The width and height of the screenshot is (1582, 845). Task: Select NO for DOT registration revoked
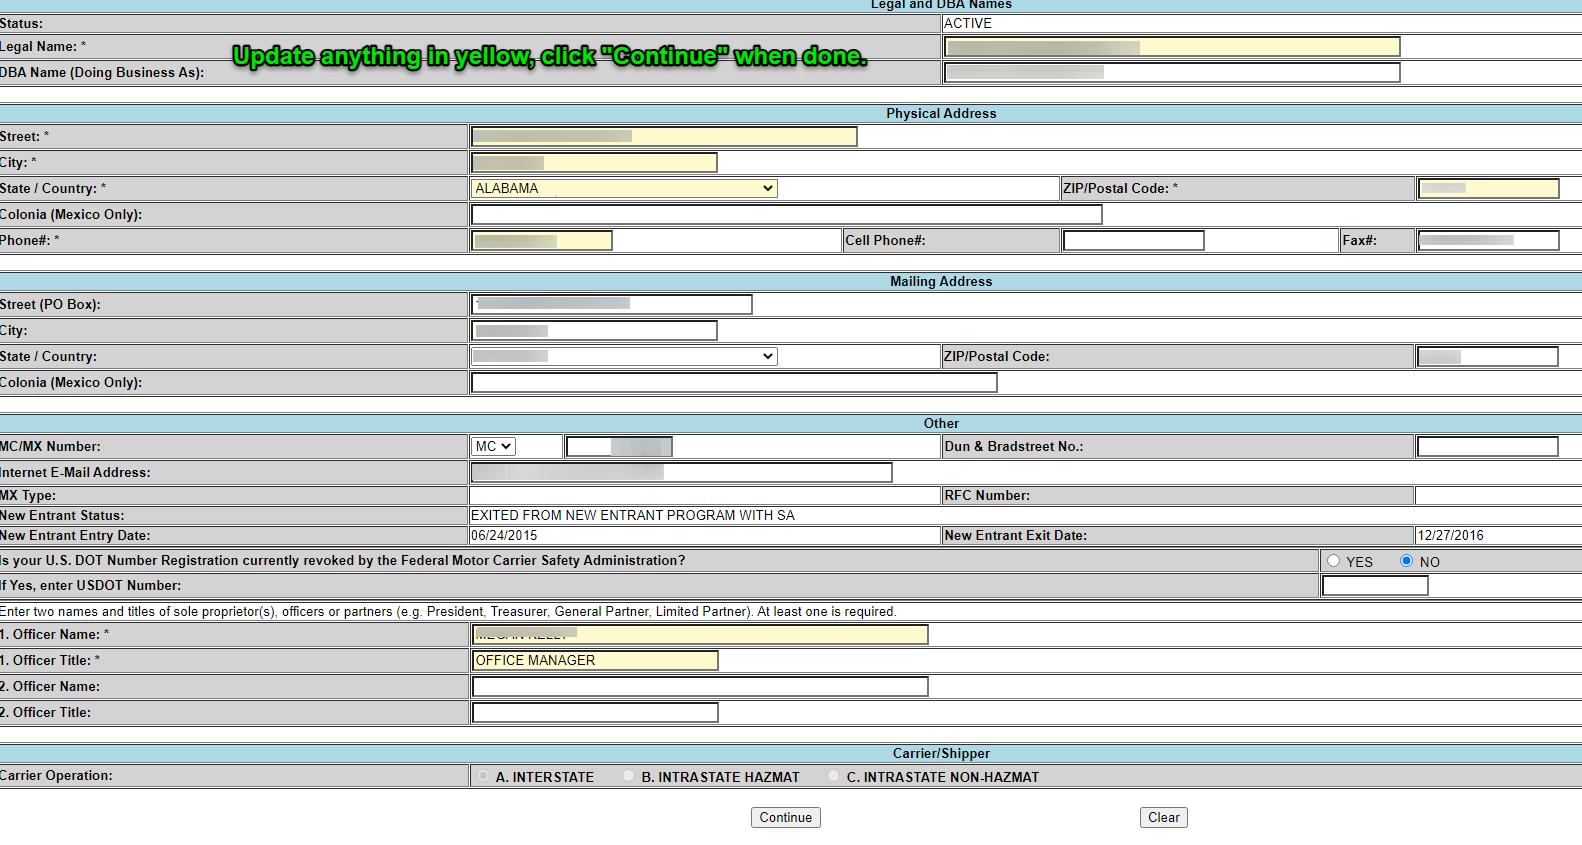[1406, 561]
